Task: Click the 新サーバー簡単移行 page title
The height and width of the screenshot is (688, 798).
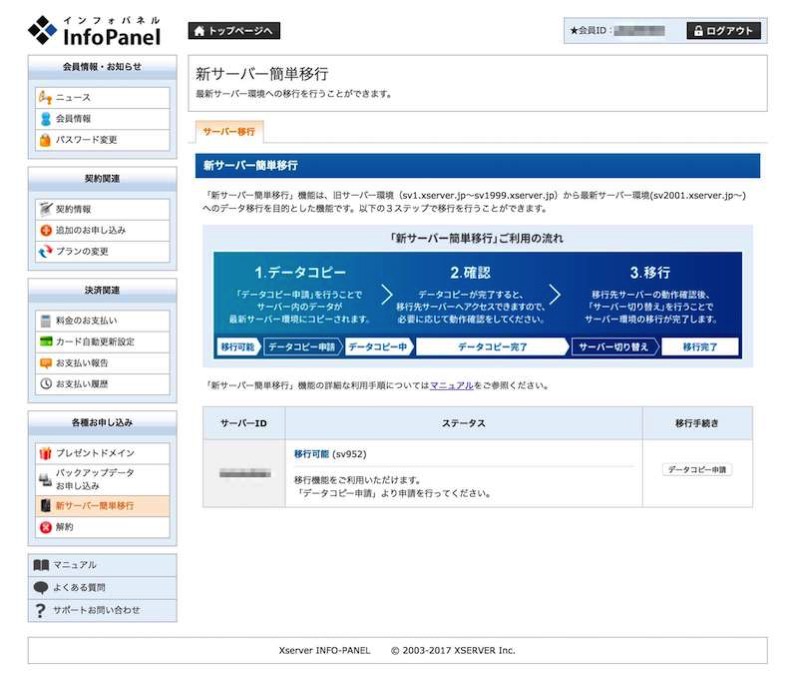Action: [262, 74]
